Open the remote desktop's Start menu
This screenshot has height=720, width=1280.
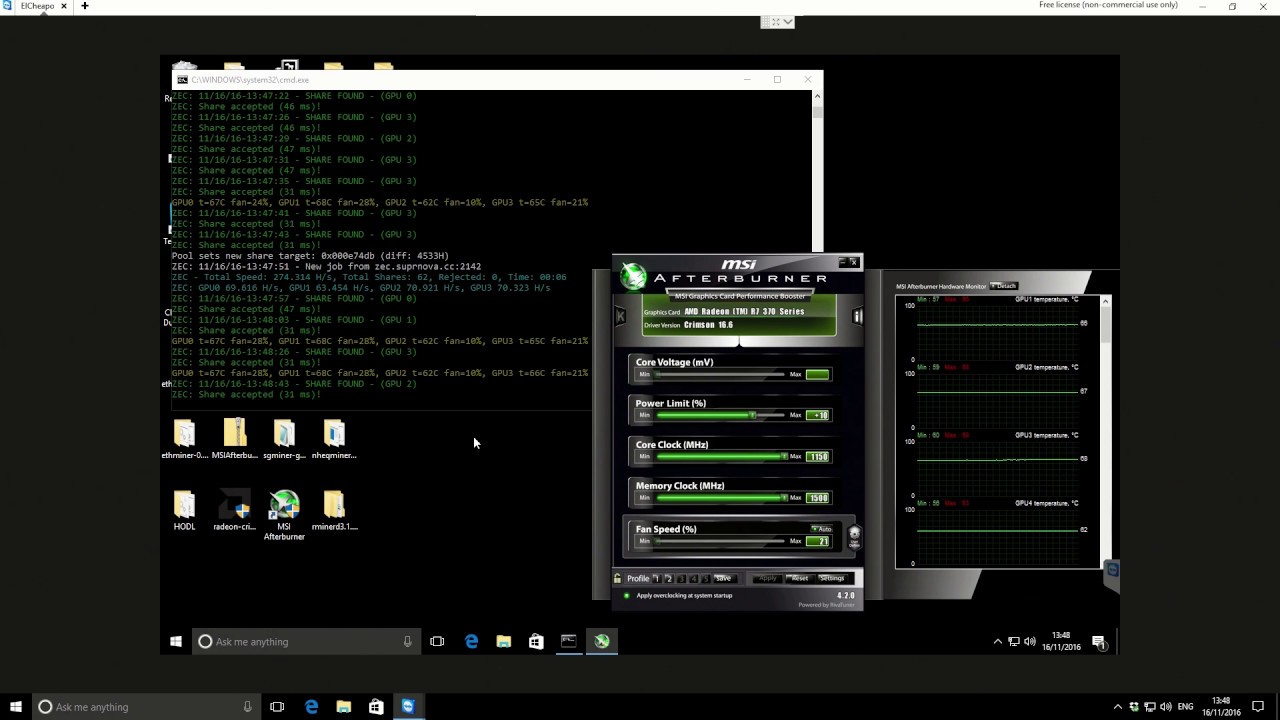pyautogui.click(x=176, y=641)
